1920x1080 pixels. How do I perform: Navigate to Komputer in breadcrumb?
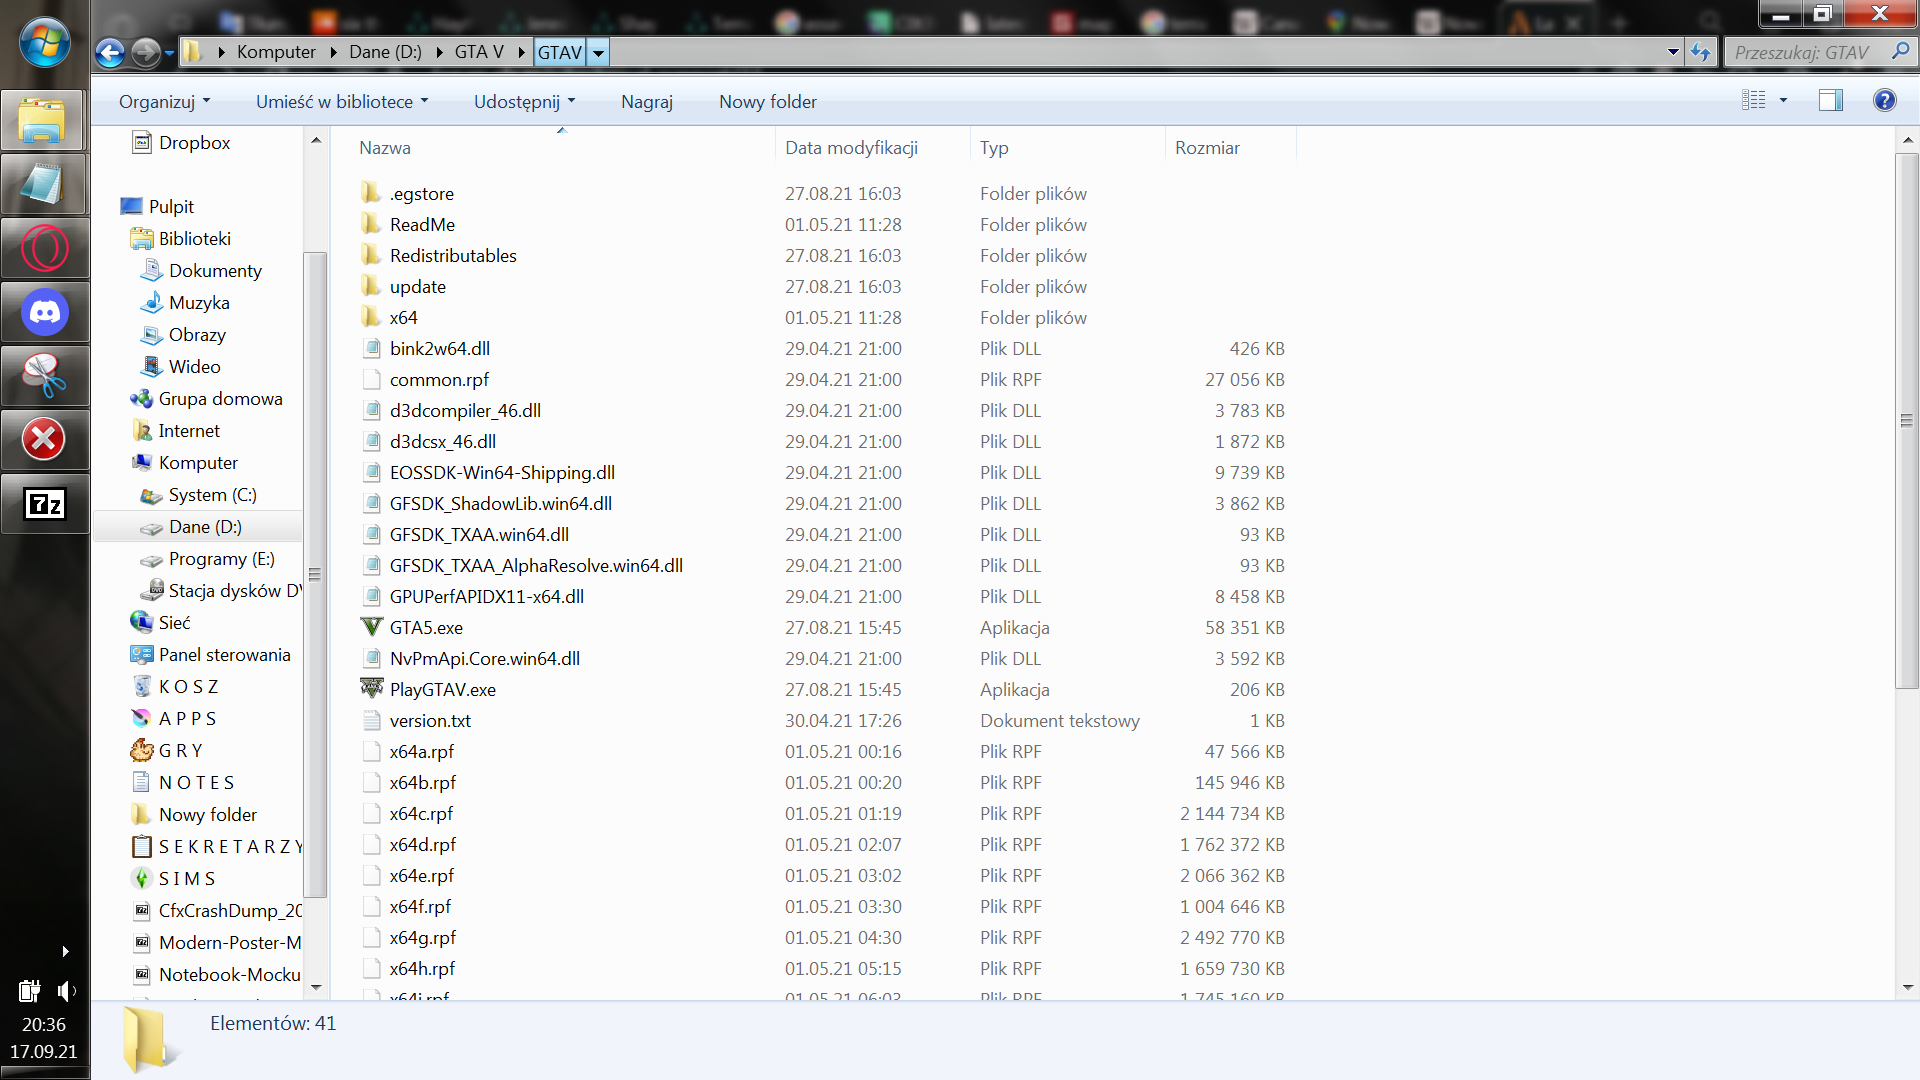276,52
